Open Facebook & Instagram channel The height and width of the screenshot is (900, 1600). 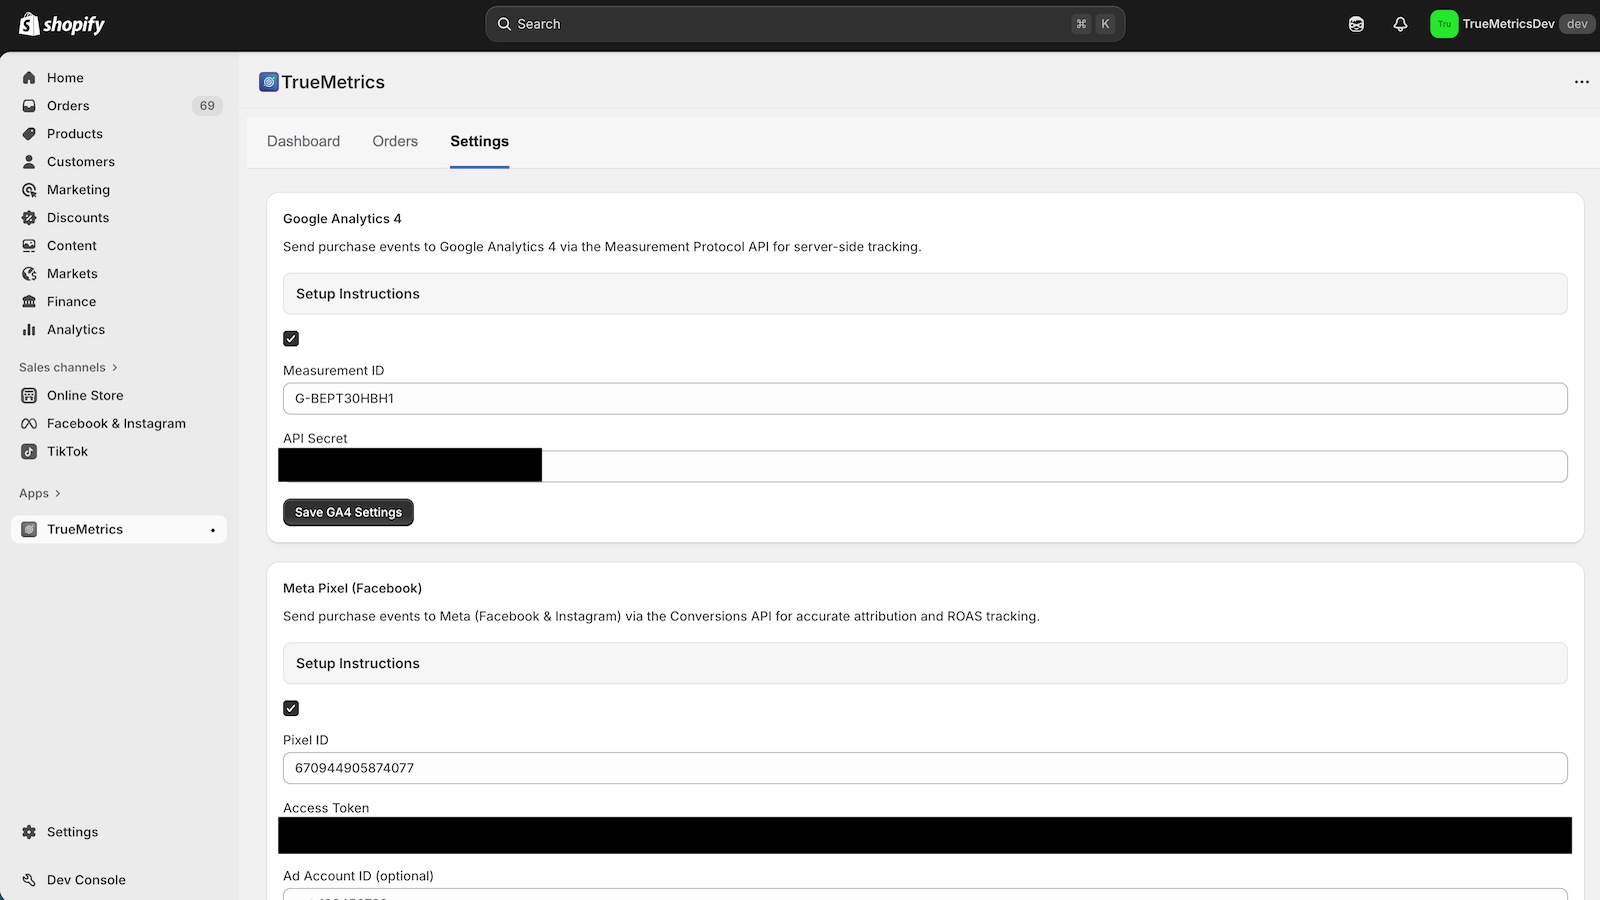(116, 424)
